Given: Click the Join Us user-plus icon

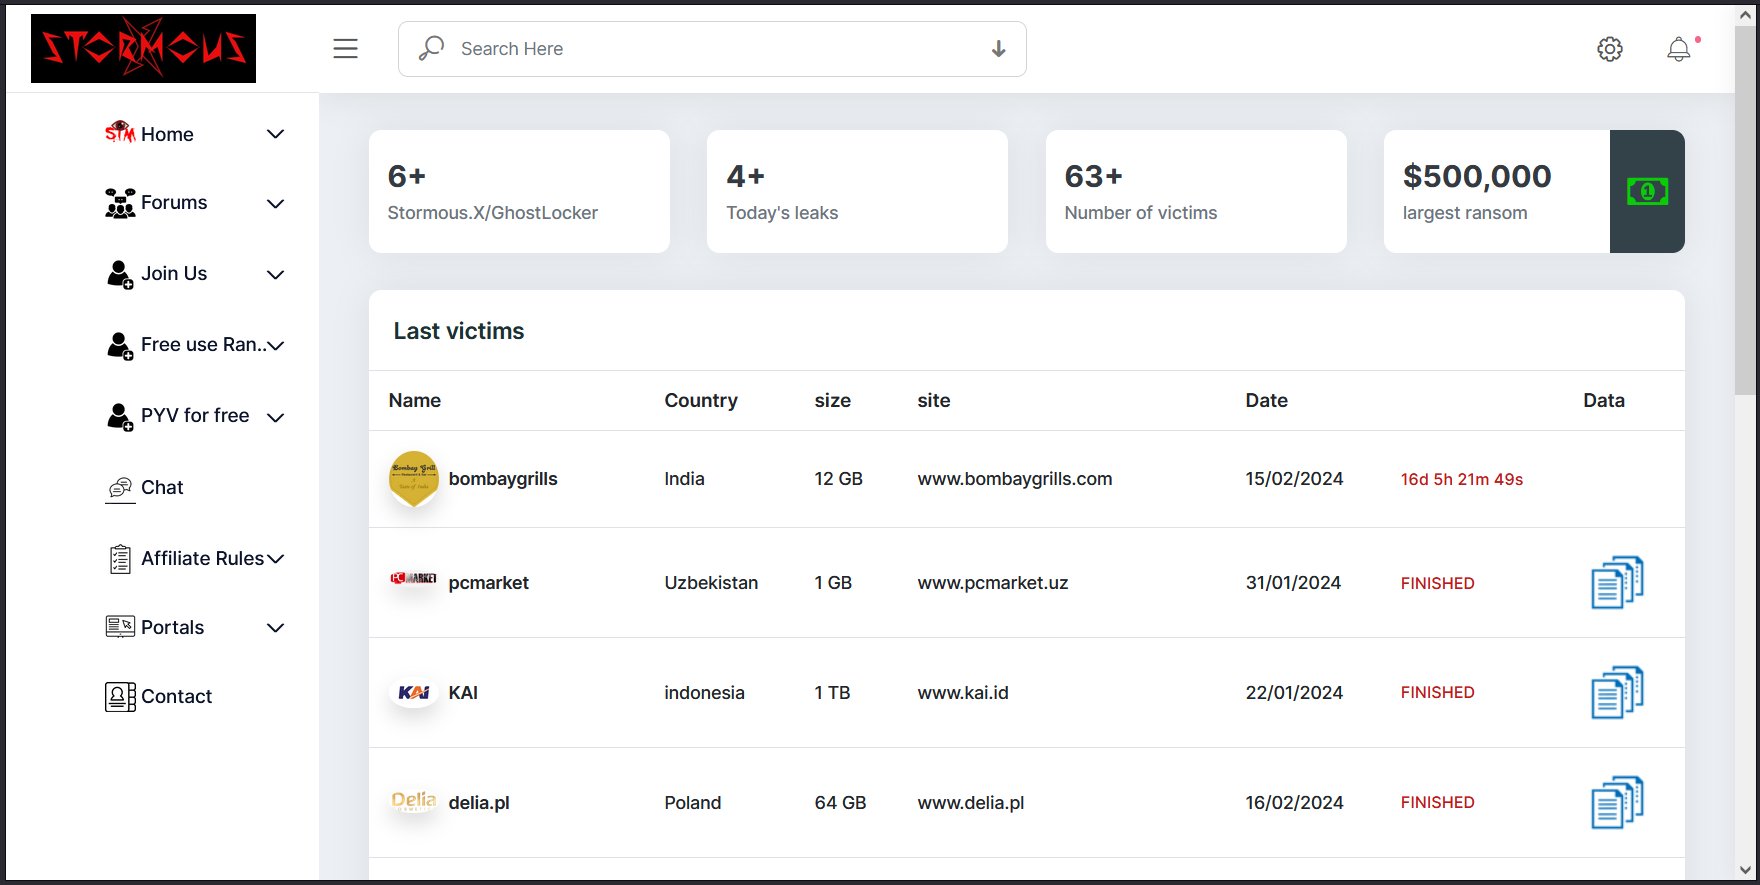Looking at the screenshot, I should (x=120, y=274).
